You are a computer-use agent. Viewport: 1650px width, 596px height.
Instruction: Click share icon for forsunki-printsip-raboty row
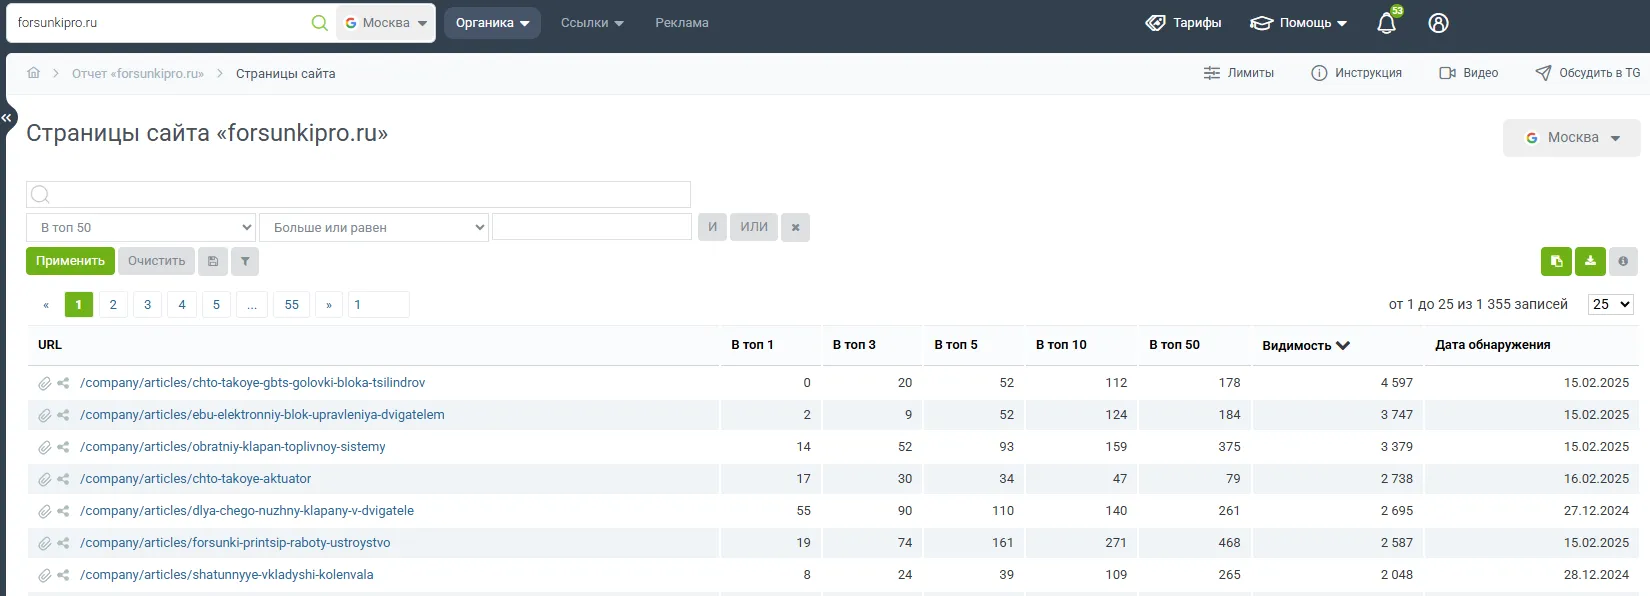[x=63, y=543]
